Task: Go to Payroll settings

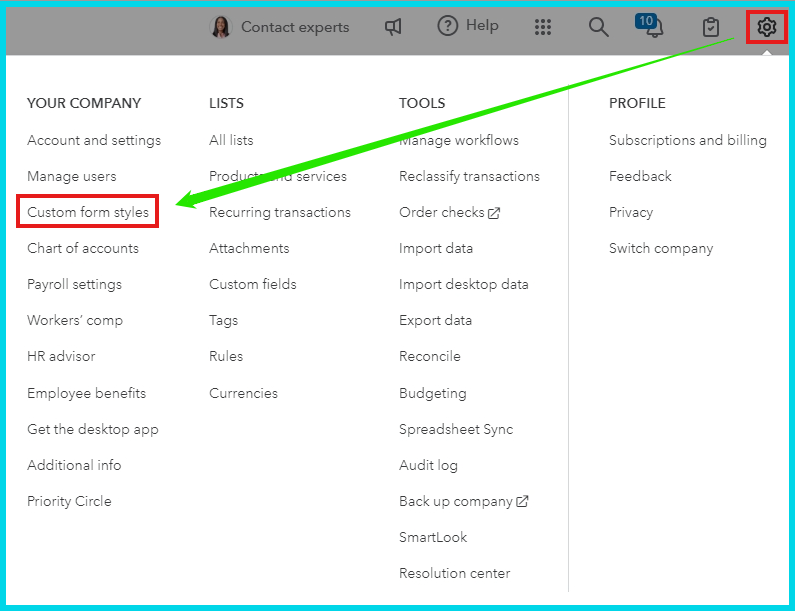Action: coord(75,284)
